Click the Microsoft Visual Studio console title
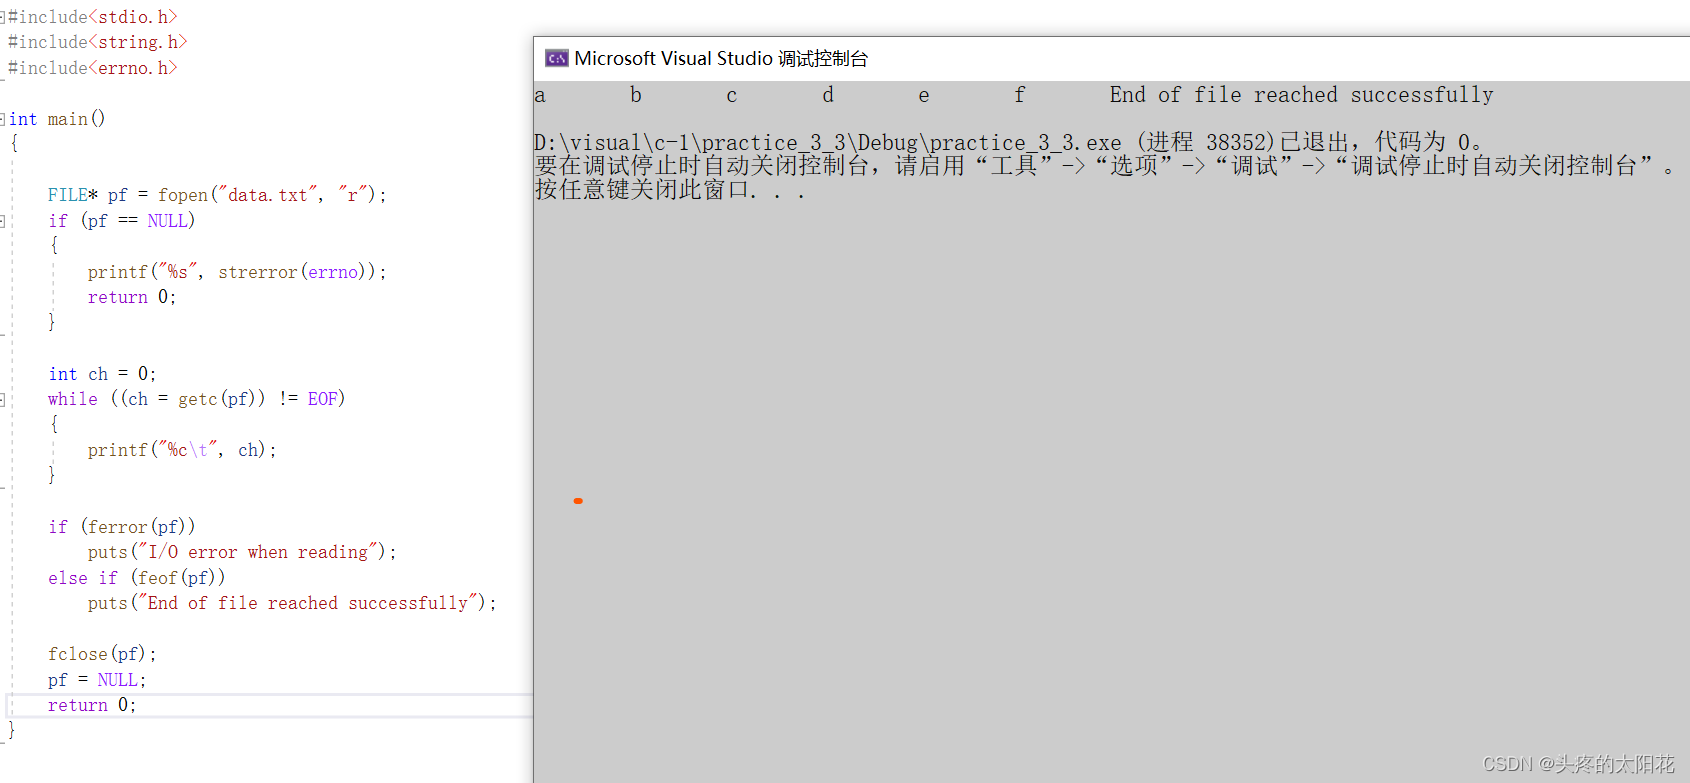This screenshot has width=1690, height=783. coord(721,58)
